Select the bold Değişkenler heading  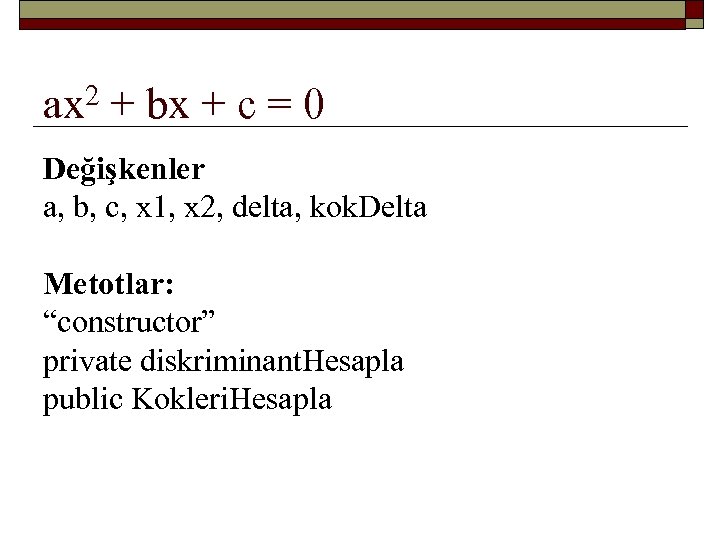click(123, 169)
